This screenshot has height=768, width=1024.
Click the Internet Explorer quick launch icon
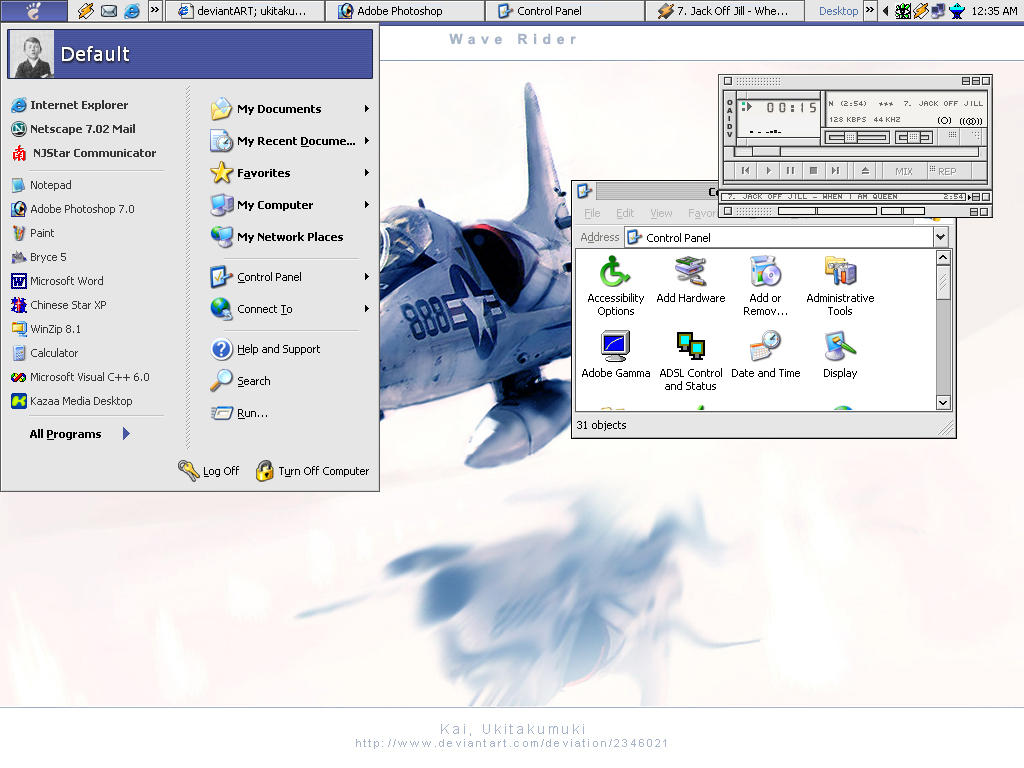(132, 11)
